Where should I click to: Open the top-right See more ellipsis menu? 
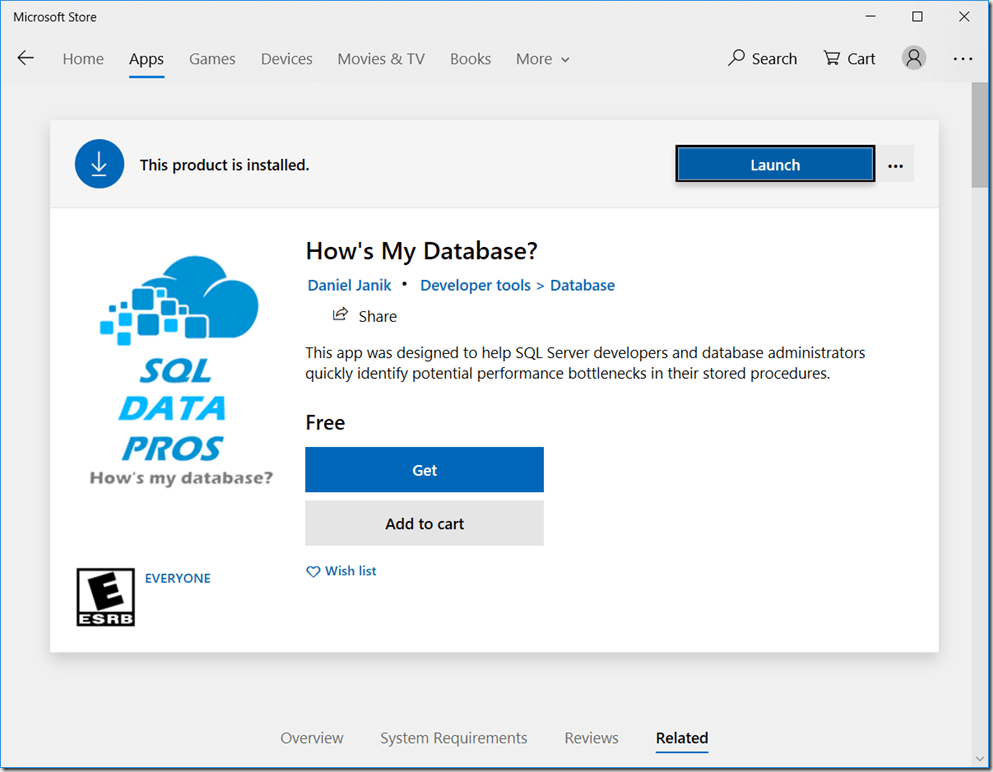pos(962,59)
